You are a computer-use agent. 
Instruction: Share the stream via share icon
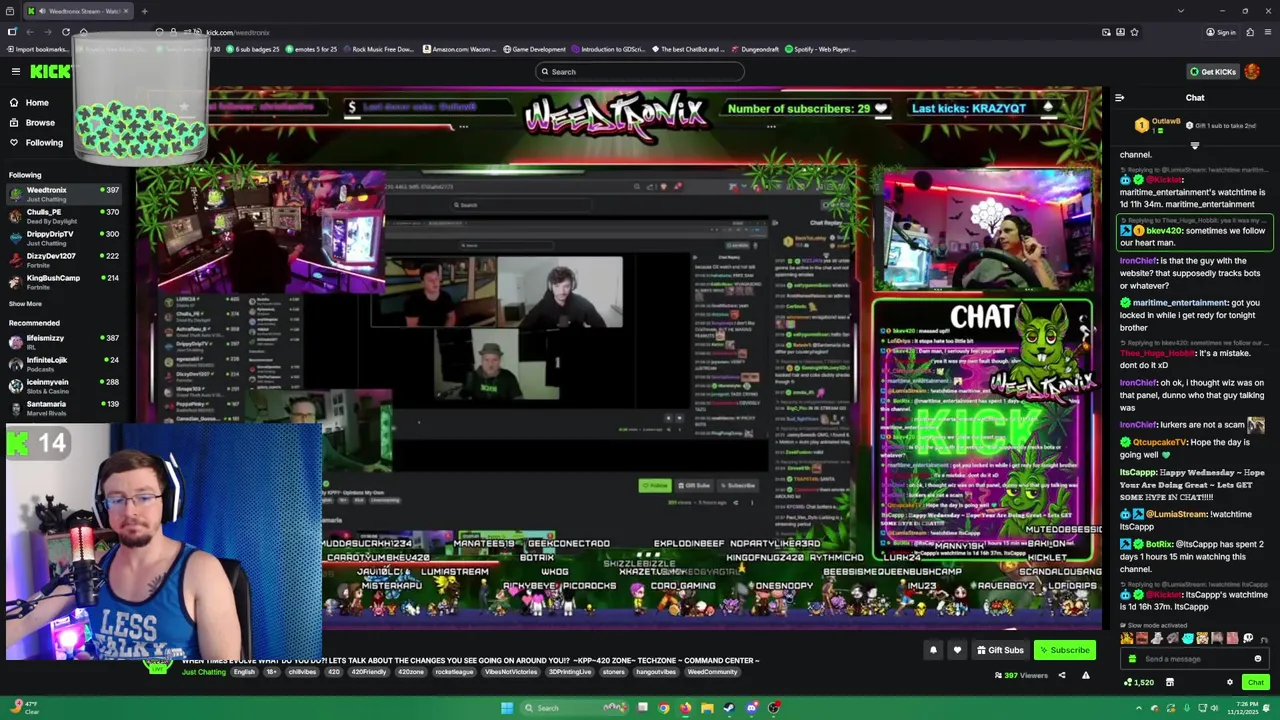[1062, 675]
